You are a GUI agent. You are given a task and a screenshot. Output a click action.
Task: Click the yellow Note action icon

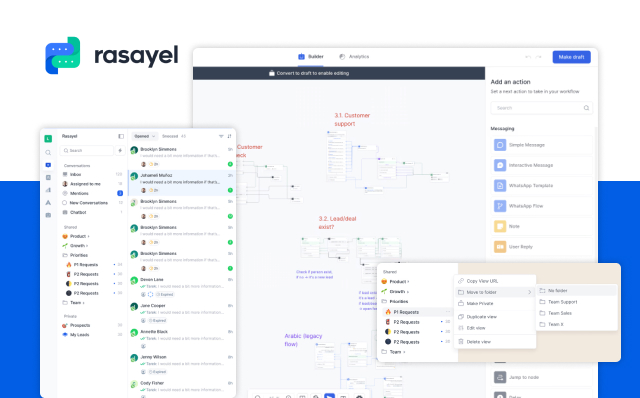pyautogui.click(x=500, y=226)
